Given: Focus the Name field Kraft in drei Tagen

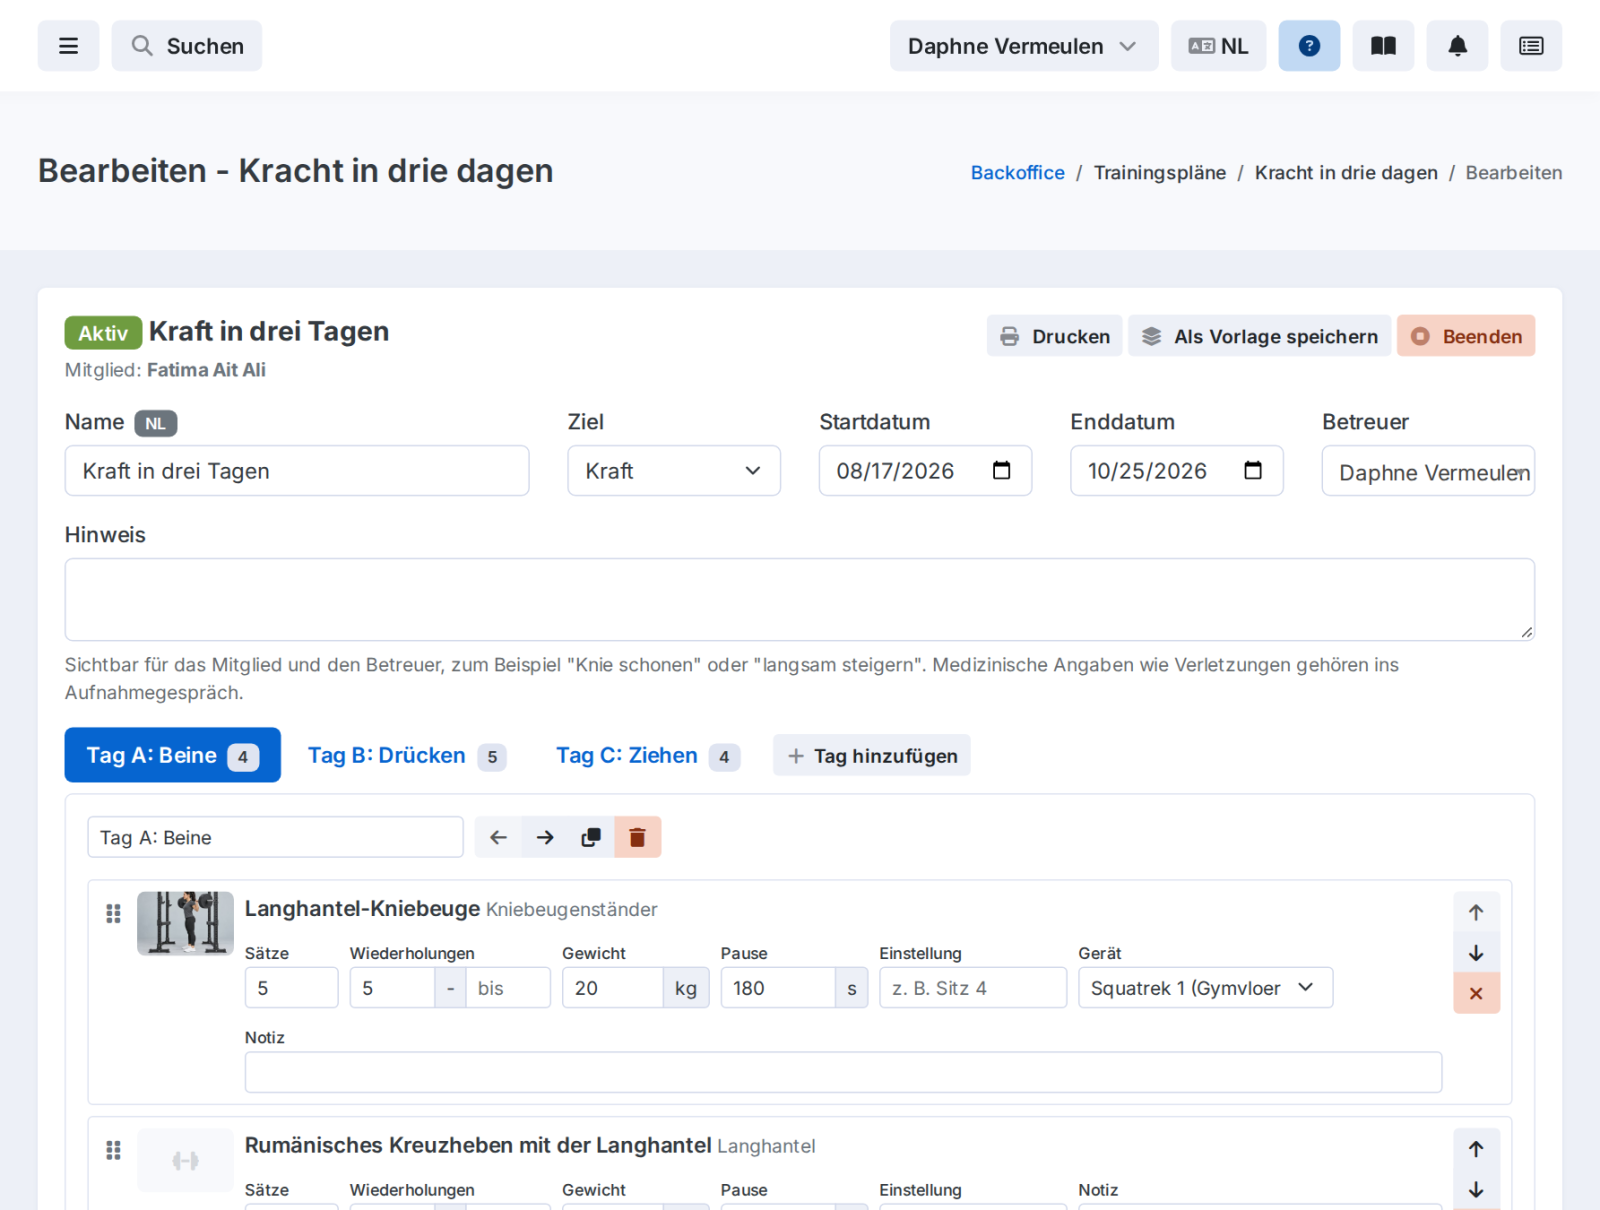Looking at the screenshot, I should (297, 471).
